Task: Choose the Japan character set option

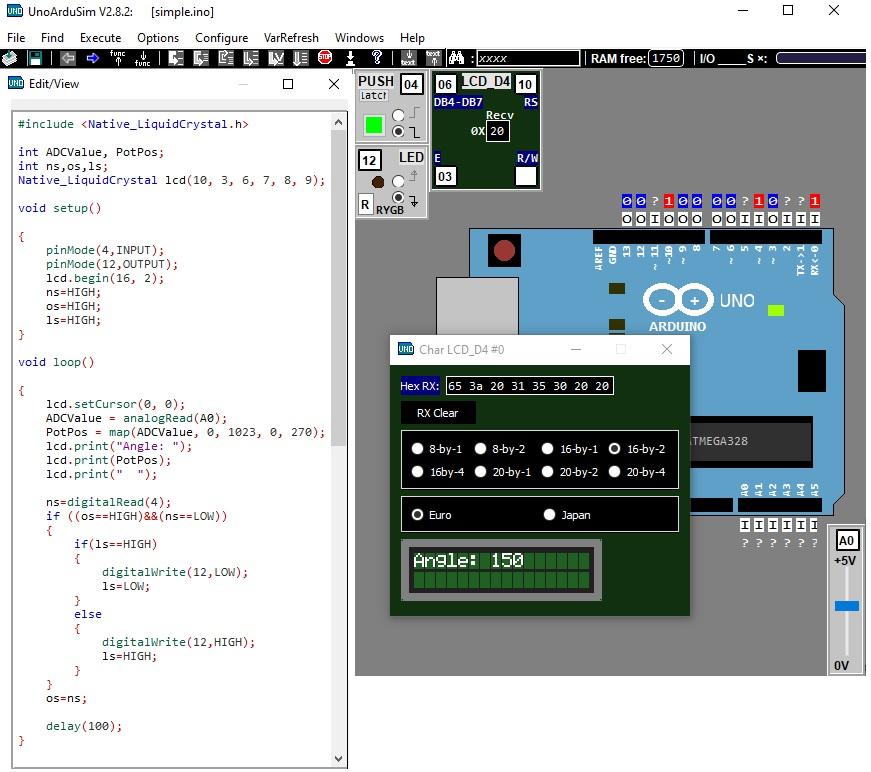Action: point(549,515)
